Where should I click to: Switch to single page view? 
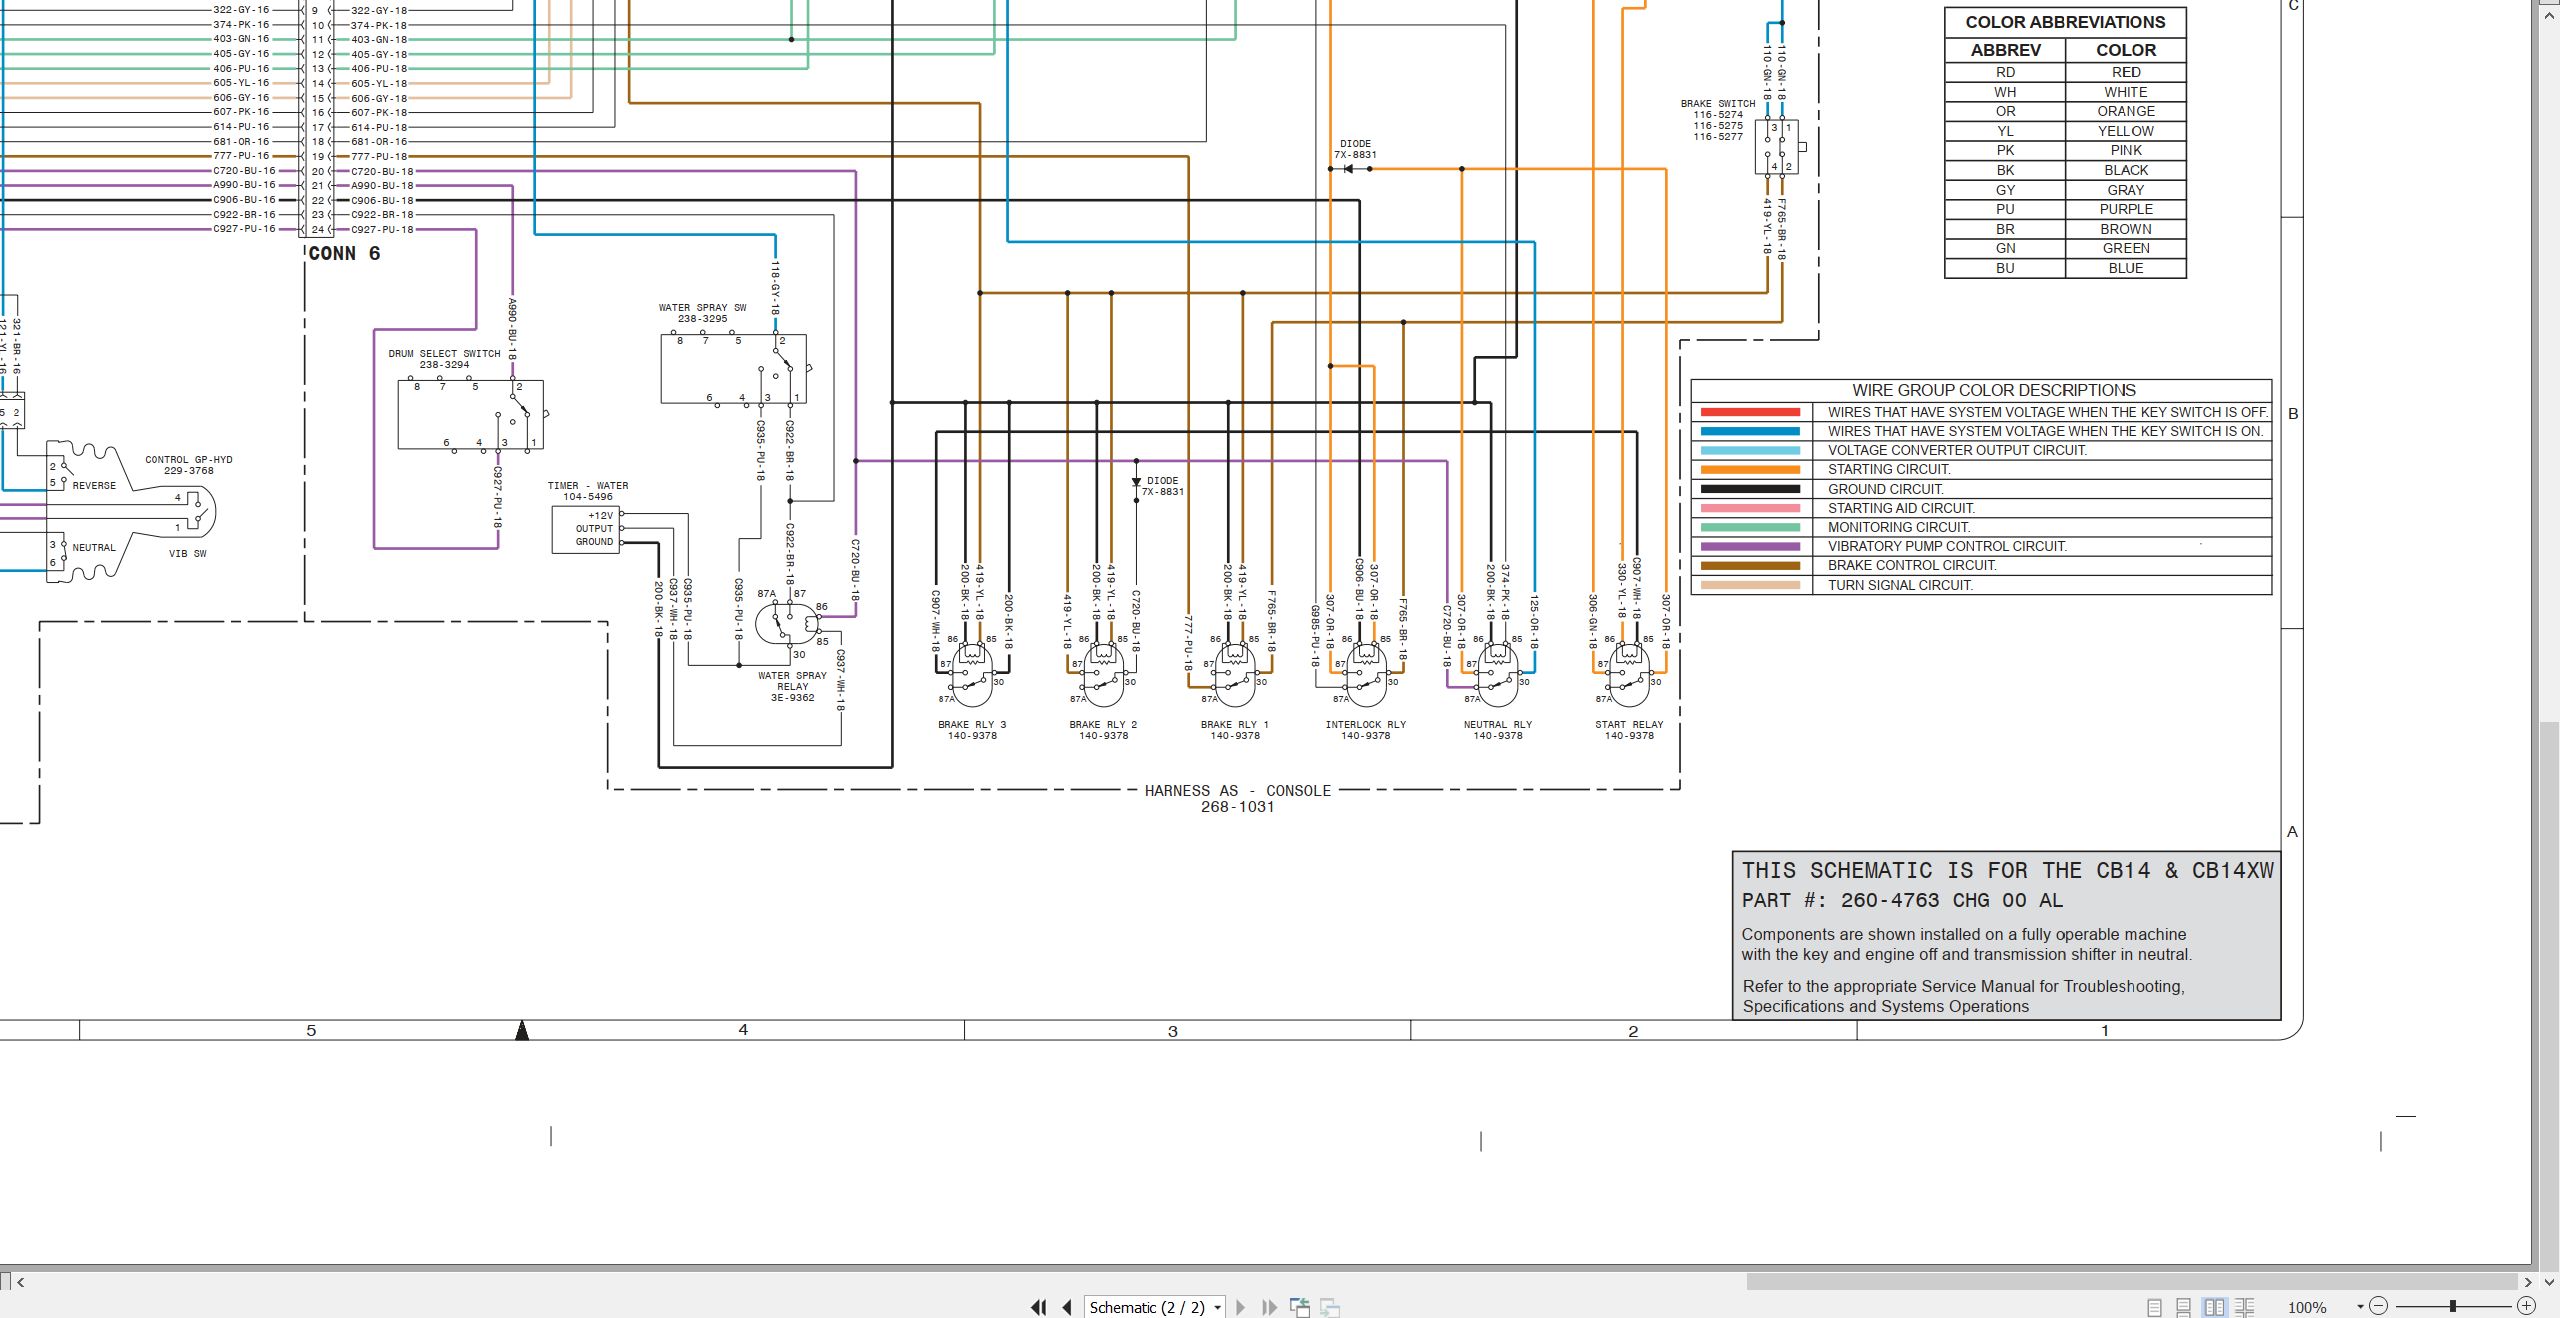pos(2154,1307)
